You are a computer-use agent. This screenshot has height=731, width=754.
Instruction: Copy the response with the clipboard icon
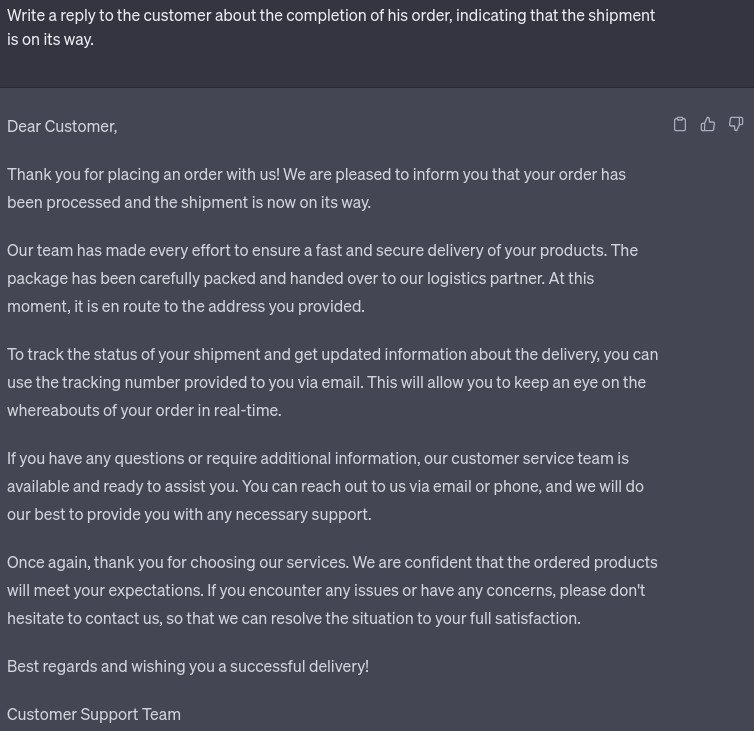point(679,124)
